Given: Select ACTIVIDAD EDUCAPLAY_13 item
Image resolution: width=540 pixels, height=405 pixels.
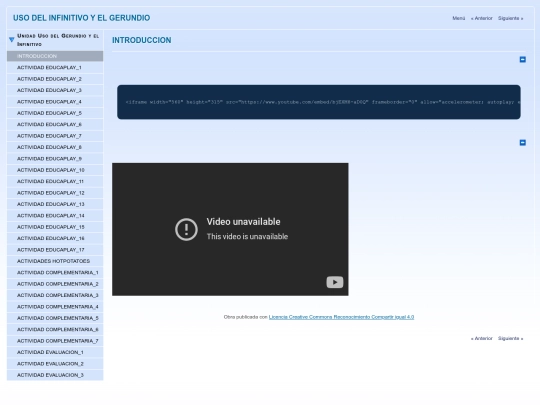Looking at the screenshot, I should point(55,204).
